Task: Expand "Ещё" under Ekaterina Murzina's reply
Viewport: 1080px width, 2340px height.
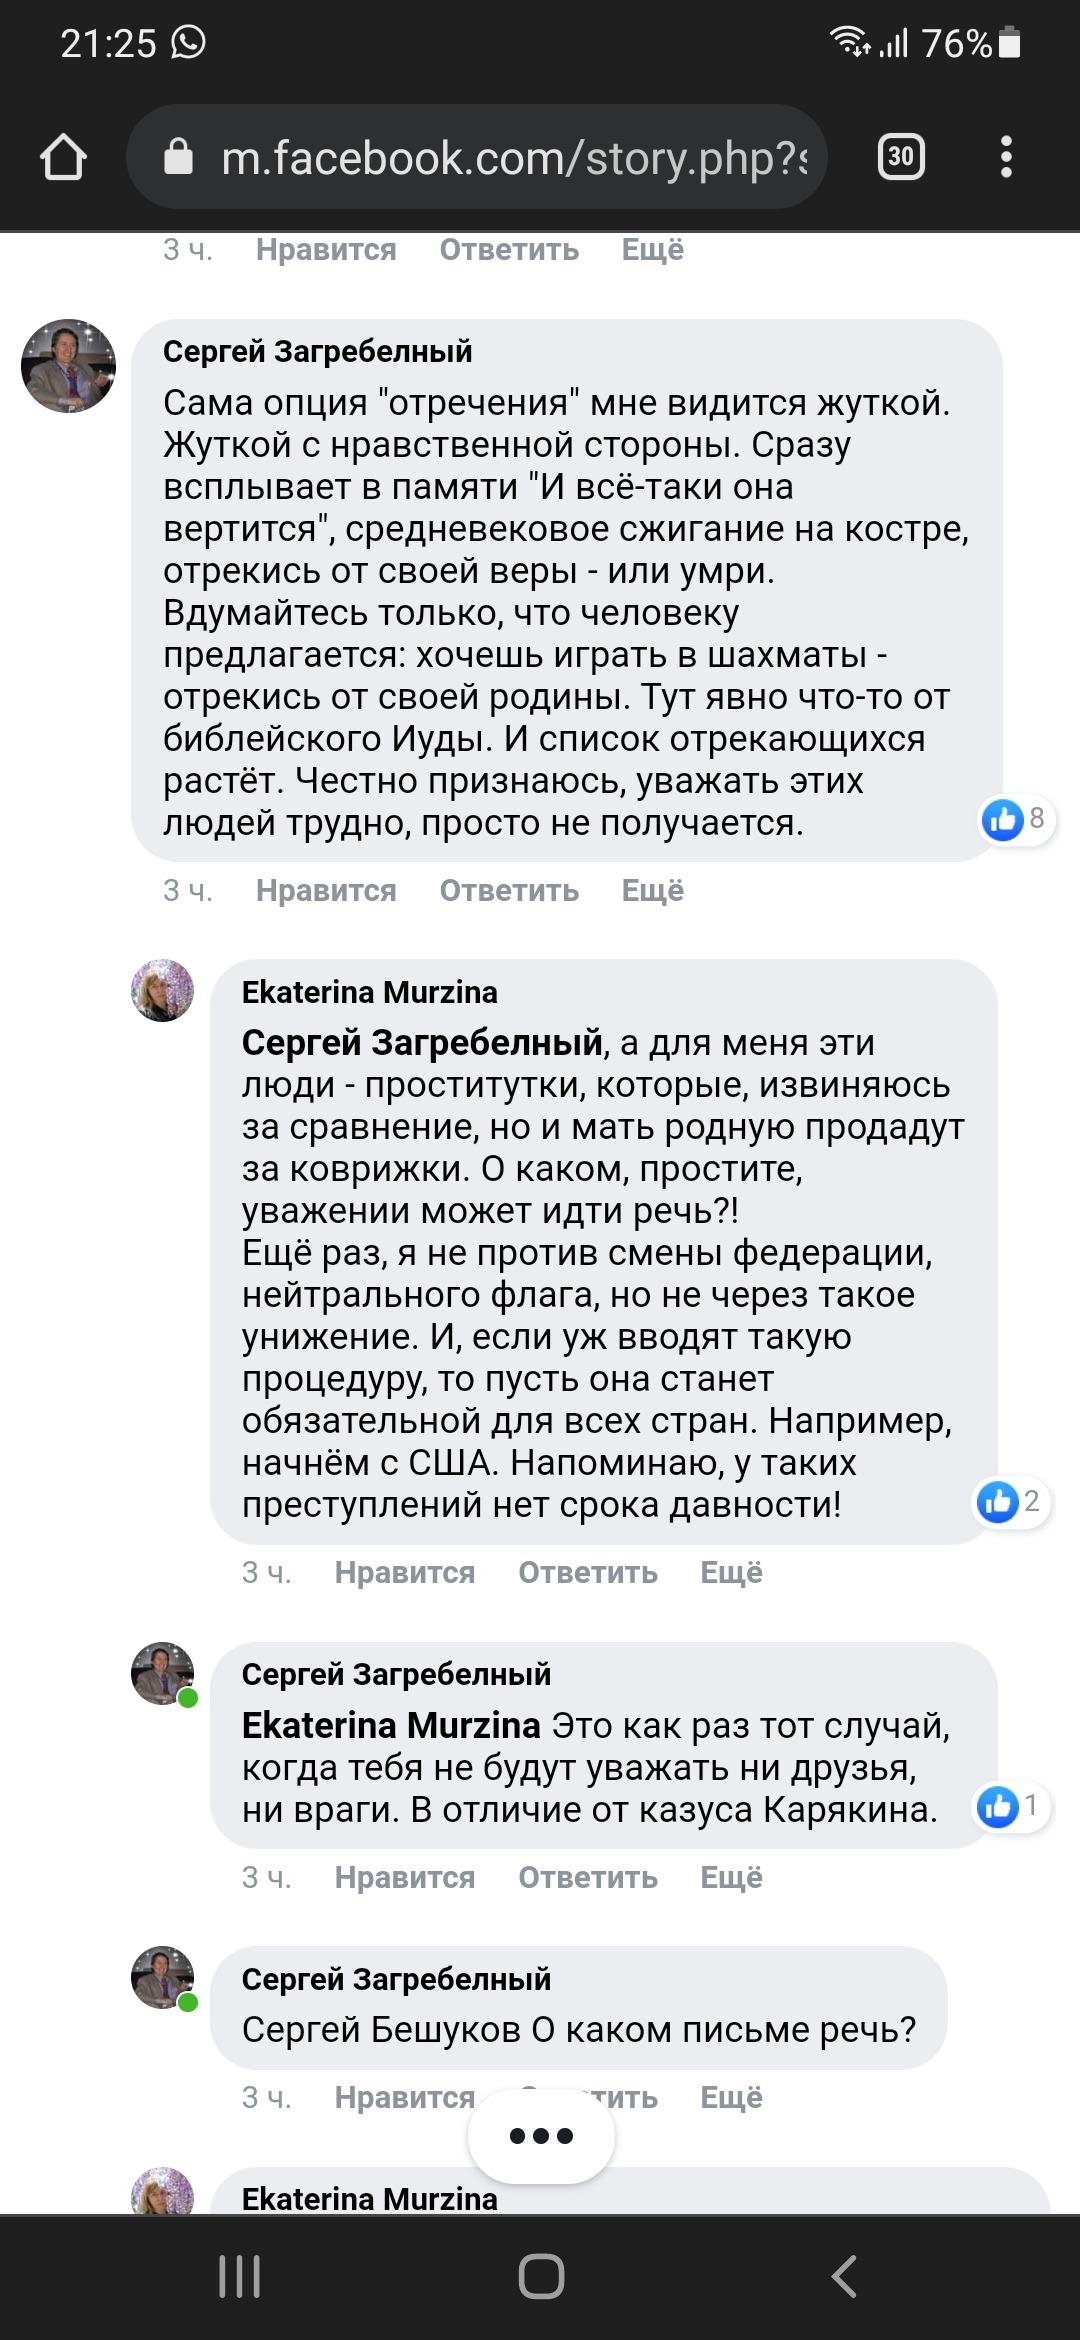Action: click(x=731, y=1573)
